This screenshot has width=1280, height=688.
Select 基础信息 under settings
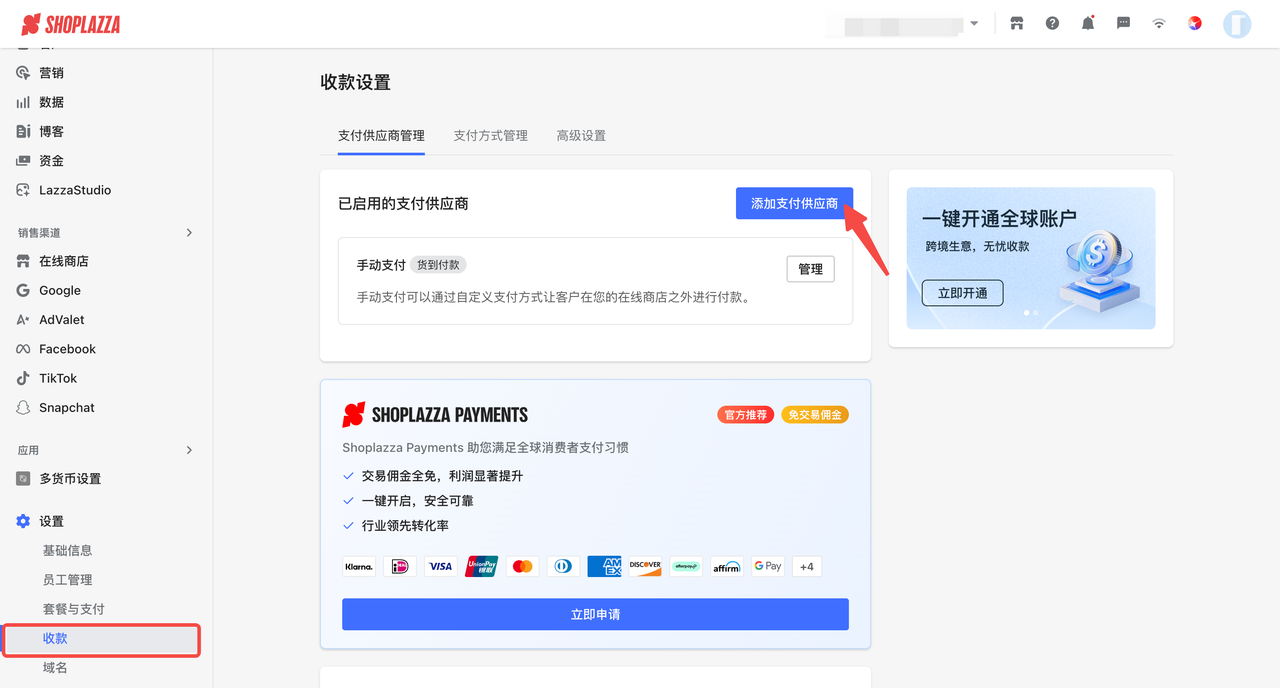click(67, 550)
